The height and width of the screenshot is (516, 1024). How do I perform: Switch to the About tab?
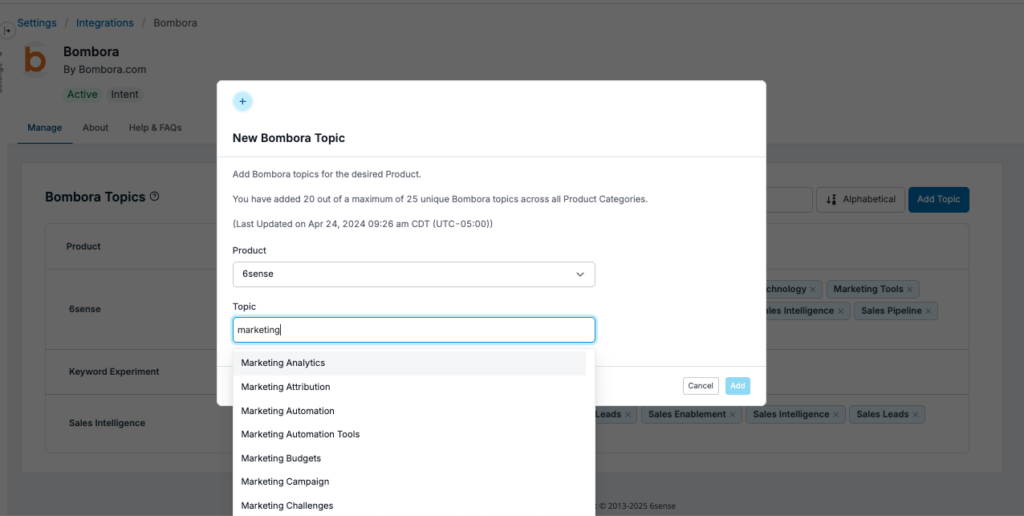pyautogui.click(x=96, y=128)
